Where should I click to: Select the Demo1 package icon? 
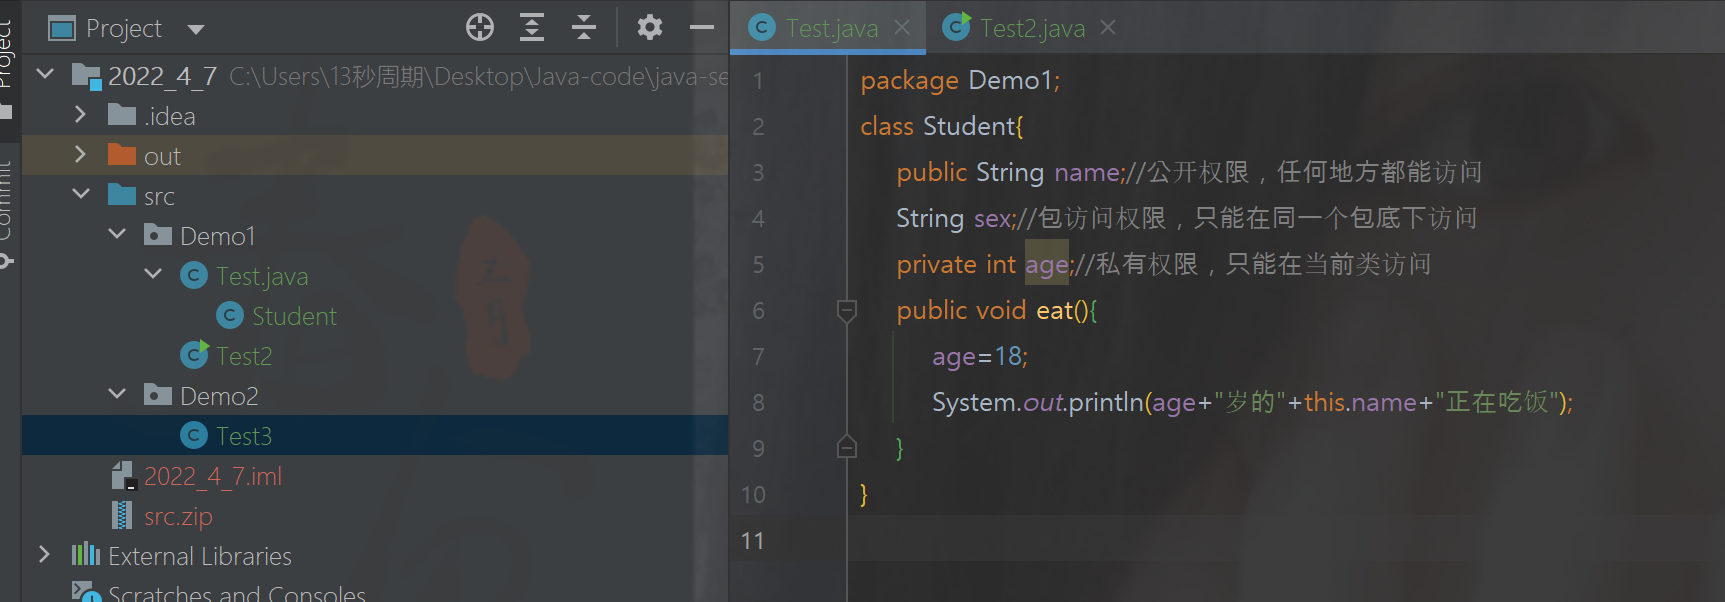pos(158,235)
